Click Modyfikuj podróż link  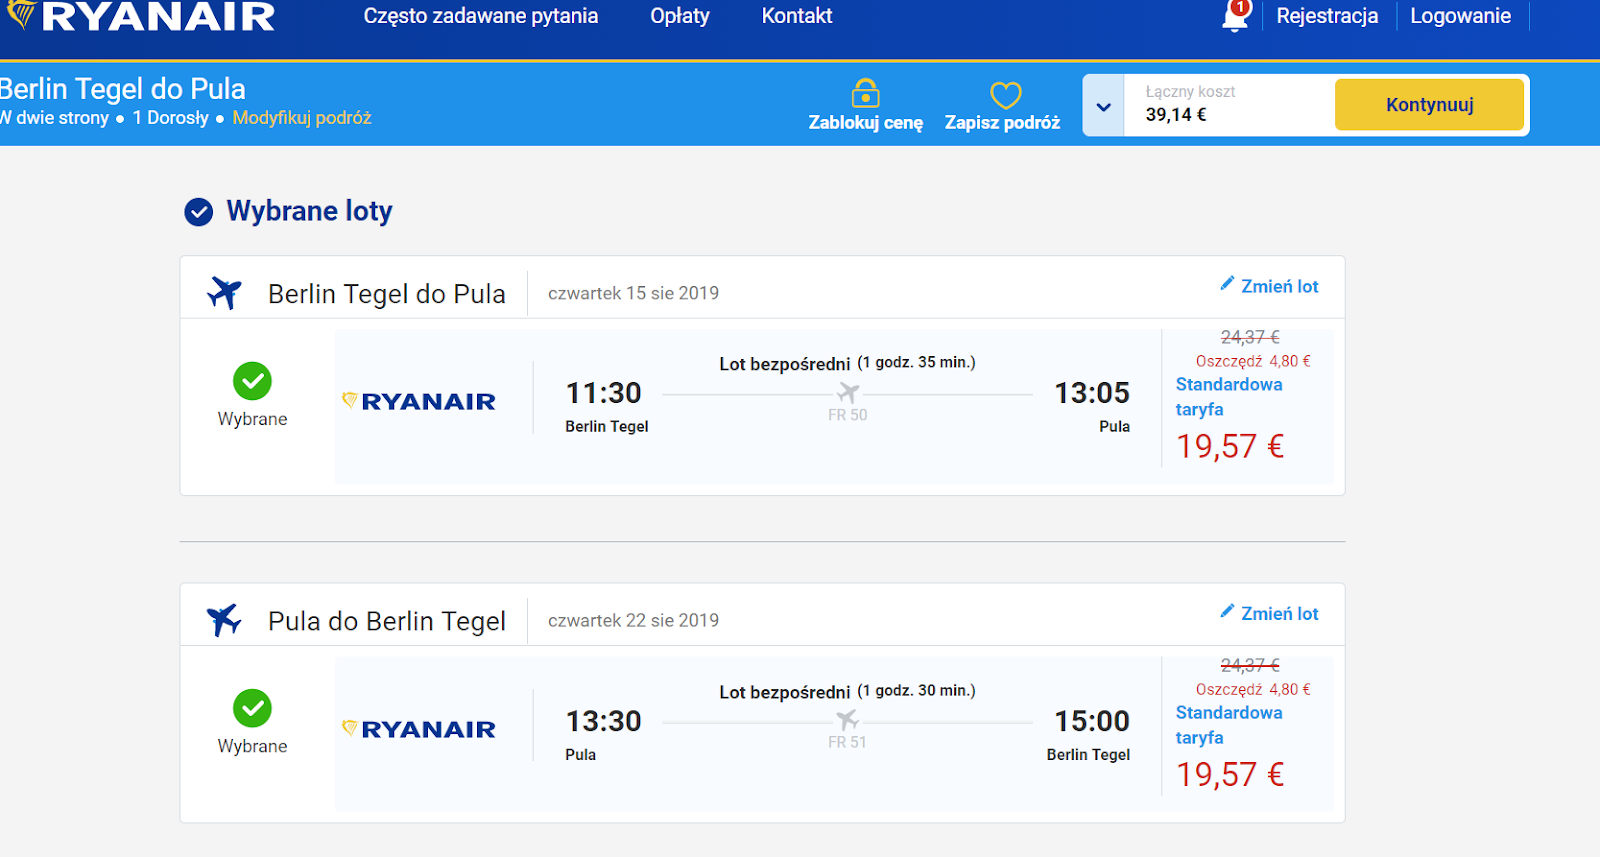(x=302, y=118)
